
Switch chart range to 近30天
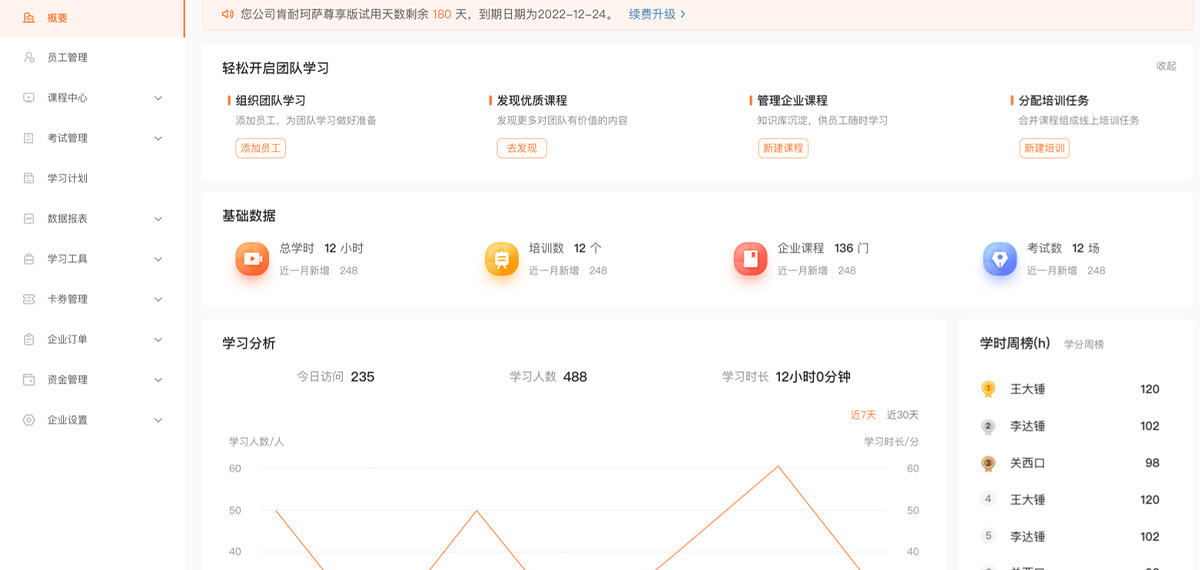click(x=902, y=415)
